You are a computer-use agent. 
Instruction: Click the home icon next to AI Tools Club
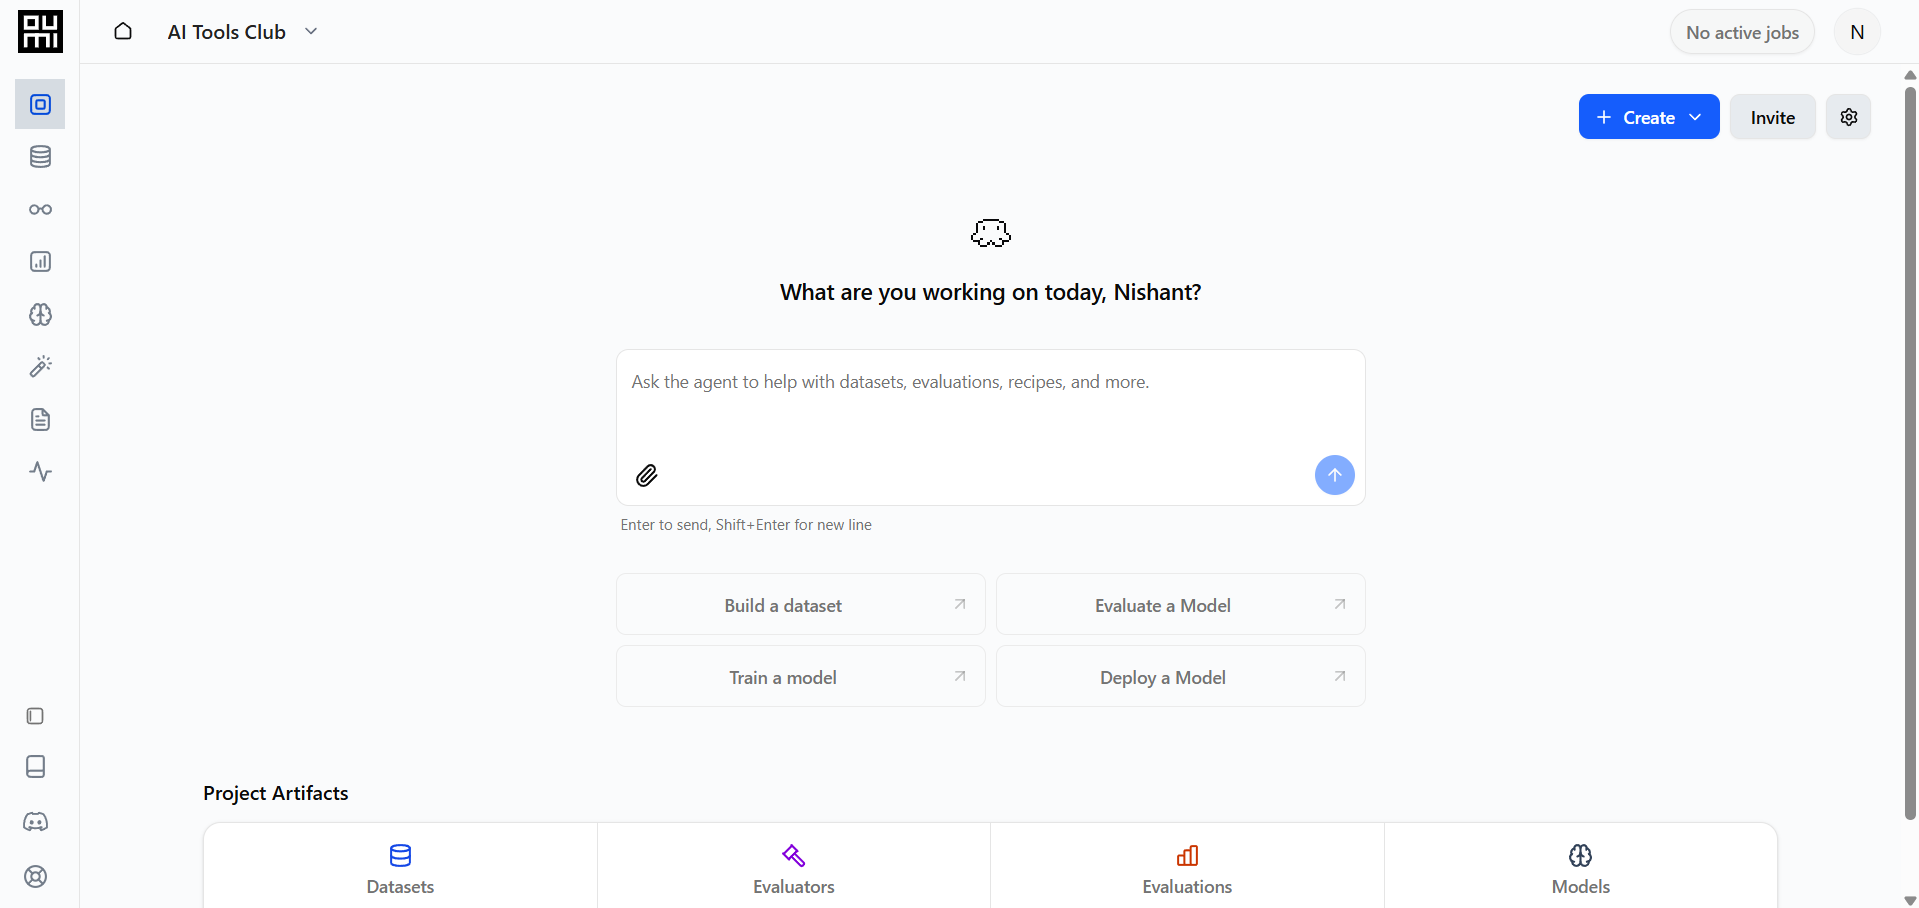click(123, 31)
